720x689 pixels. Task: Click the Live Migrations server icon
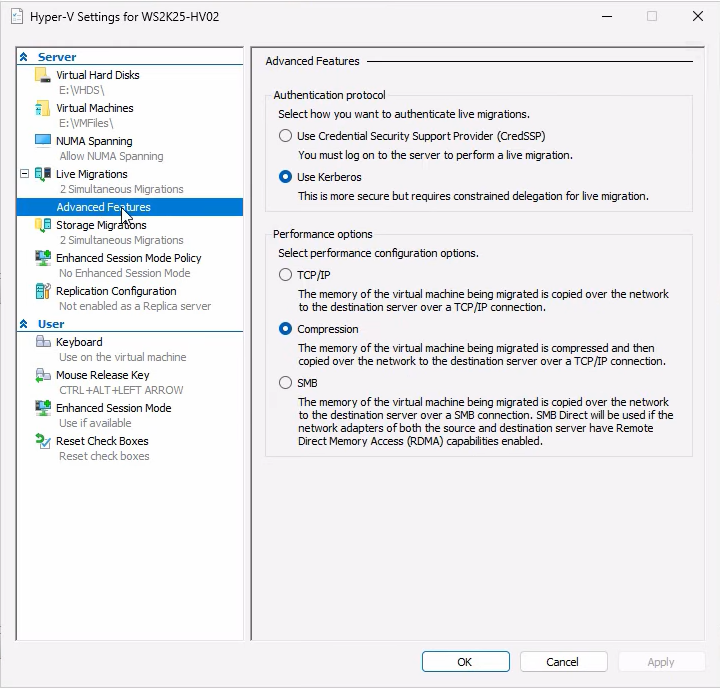coord(43,174)
